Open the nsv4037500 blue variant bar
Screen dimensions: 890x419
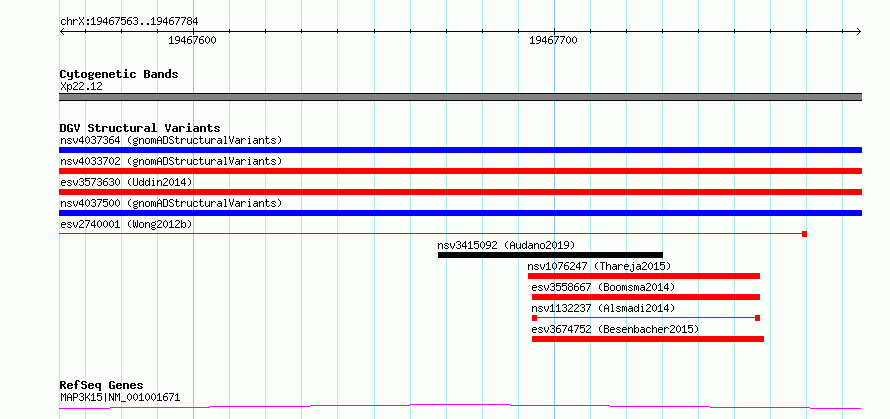[x=460, y=213]
